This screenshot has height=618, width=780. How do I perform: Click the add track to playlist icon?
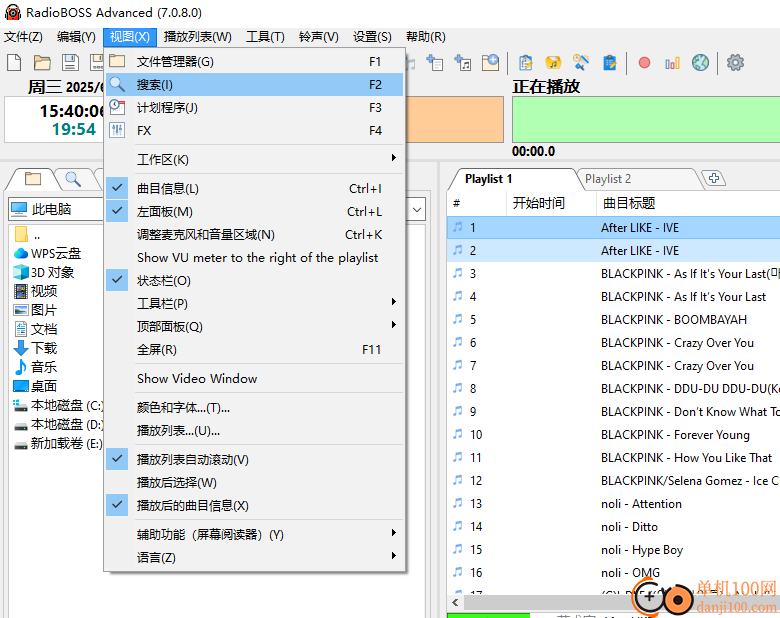point(435,63)
